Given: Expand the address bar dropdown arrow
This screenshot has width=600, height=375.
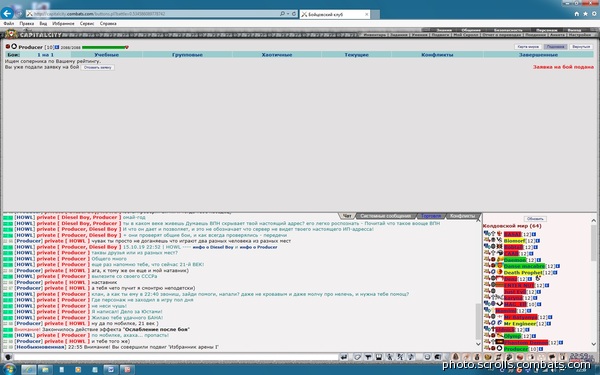Looking at the screenshot, I should pos(288,14).
